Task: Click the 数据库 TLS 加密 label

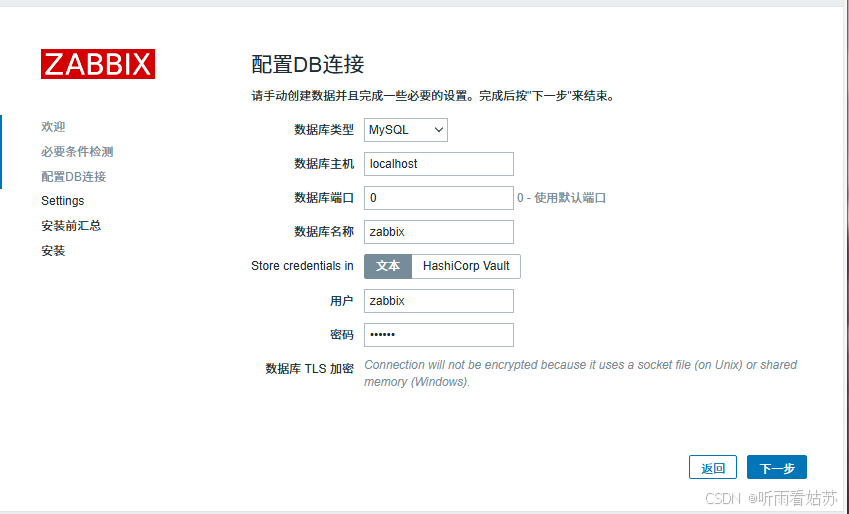Action: point(309,369)
